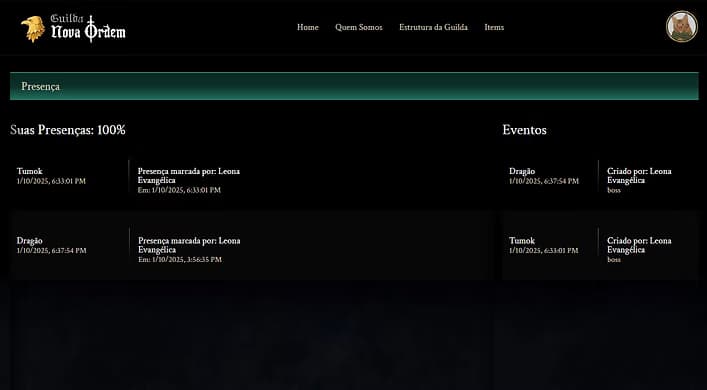Click Presença marcada por text for Tumok
Screen dimensions: 707x390
tap(188, 176)
